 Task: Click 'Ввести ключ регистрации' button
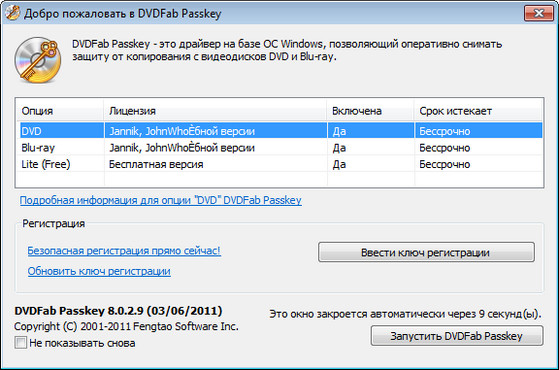tap(426, 252)
